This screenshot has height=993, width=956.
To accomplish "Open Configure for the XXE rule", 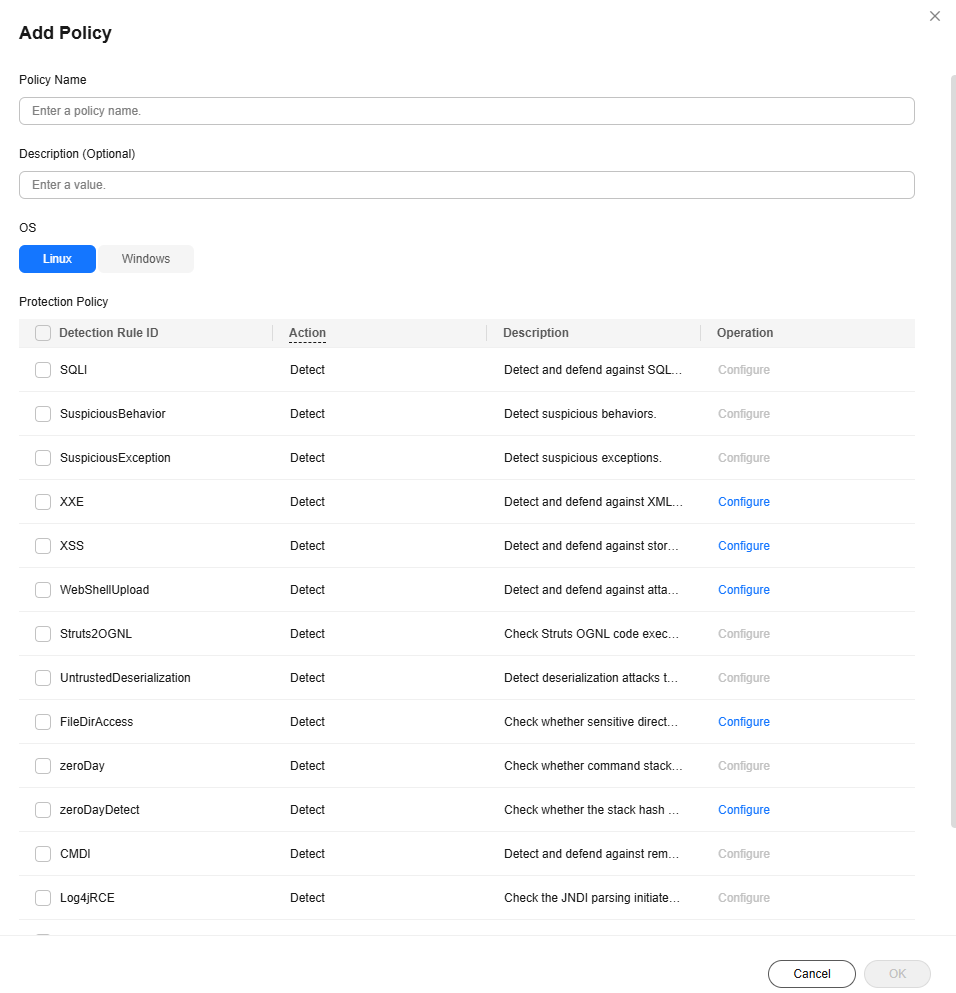I will point(744,502).
